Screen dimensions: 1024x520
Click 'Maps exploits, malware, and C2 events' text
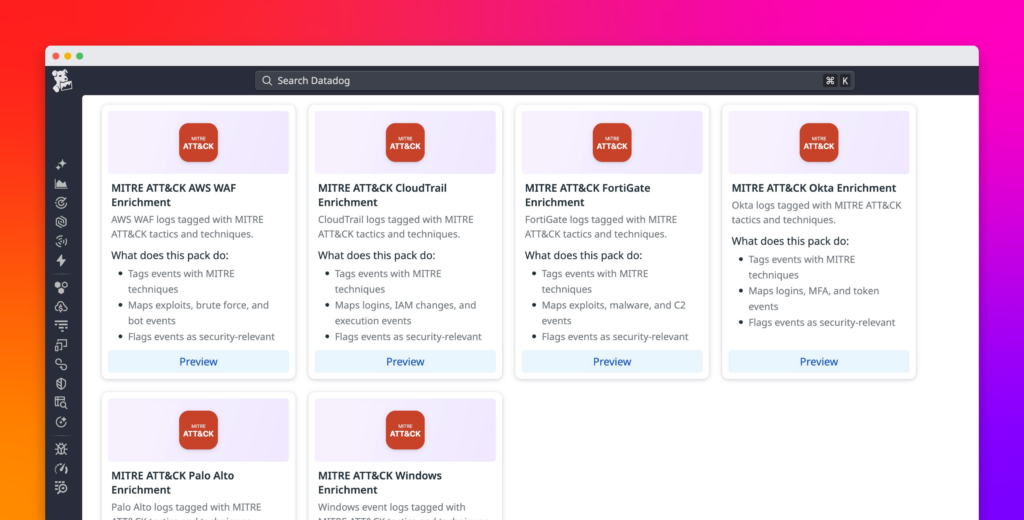614,313
